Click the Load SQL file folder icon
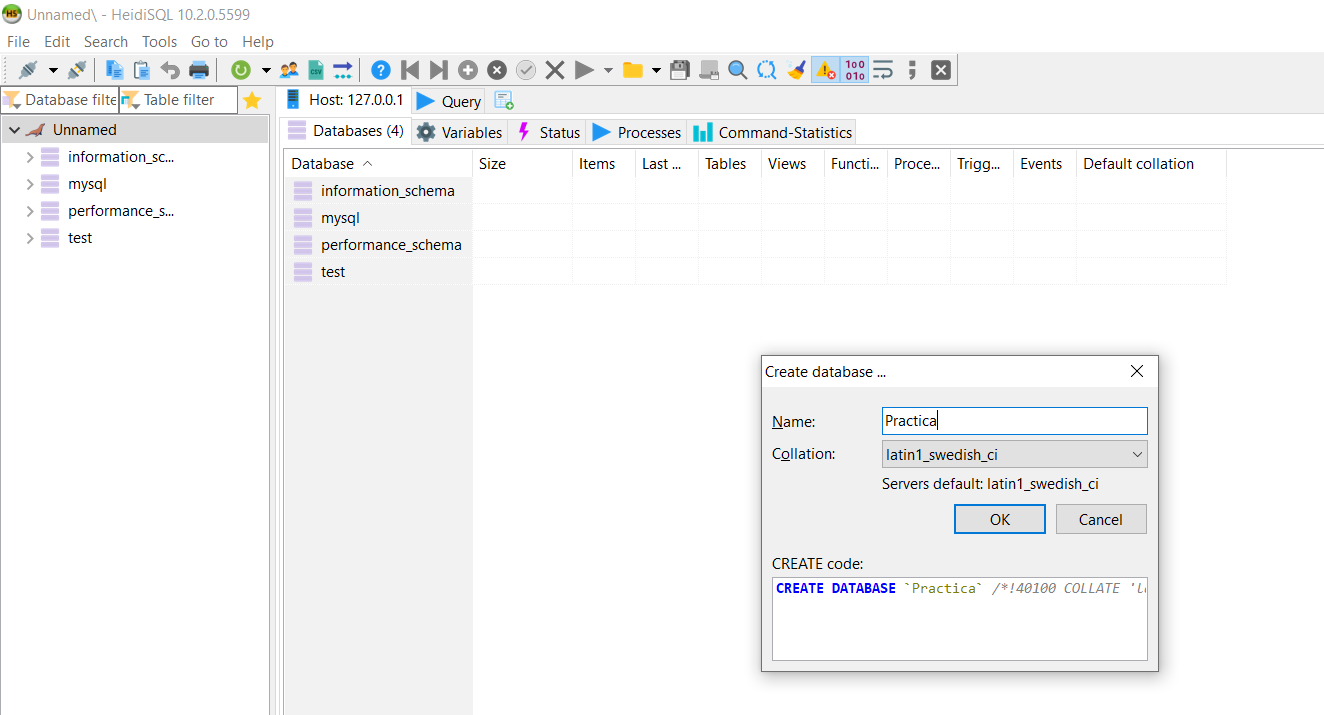This screenshot has width=1324, height=715. point(632,70)
